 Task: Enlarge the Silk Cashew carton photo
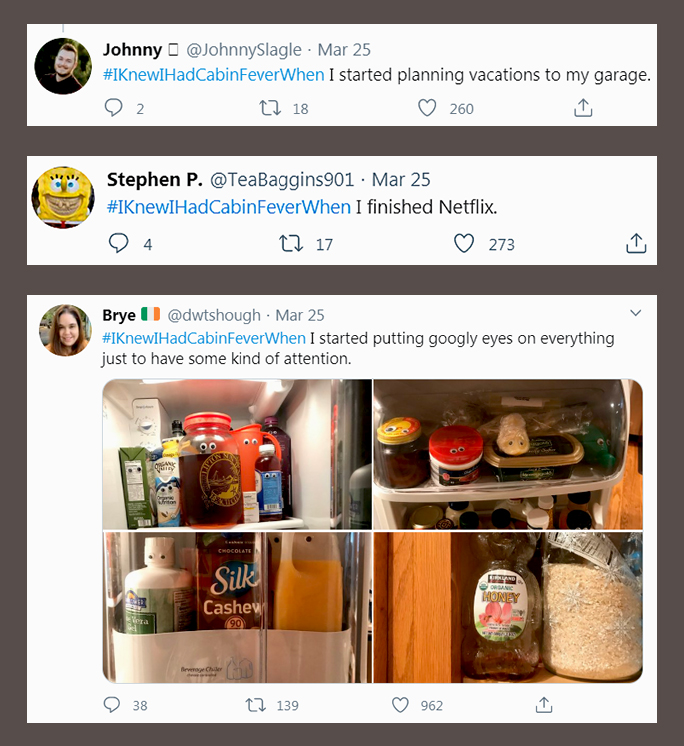click(237, 607)
